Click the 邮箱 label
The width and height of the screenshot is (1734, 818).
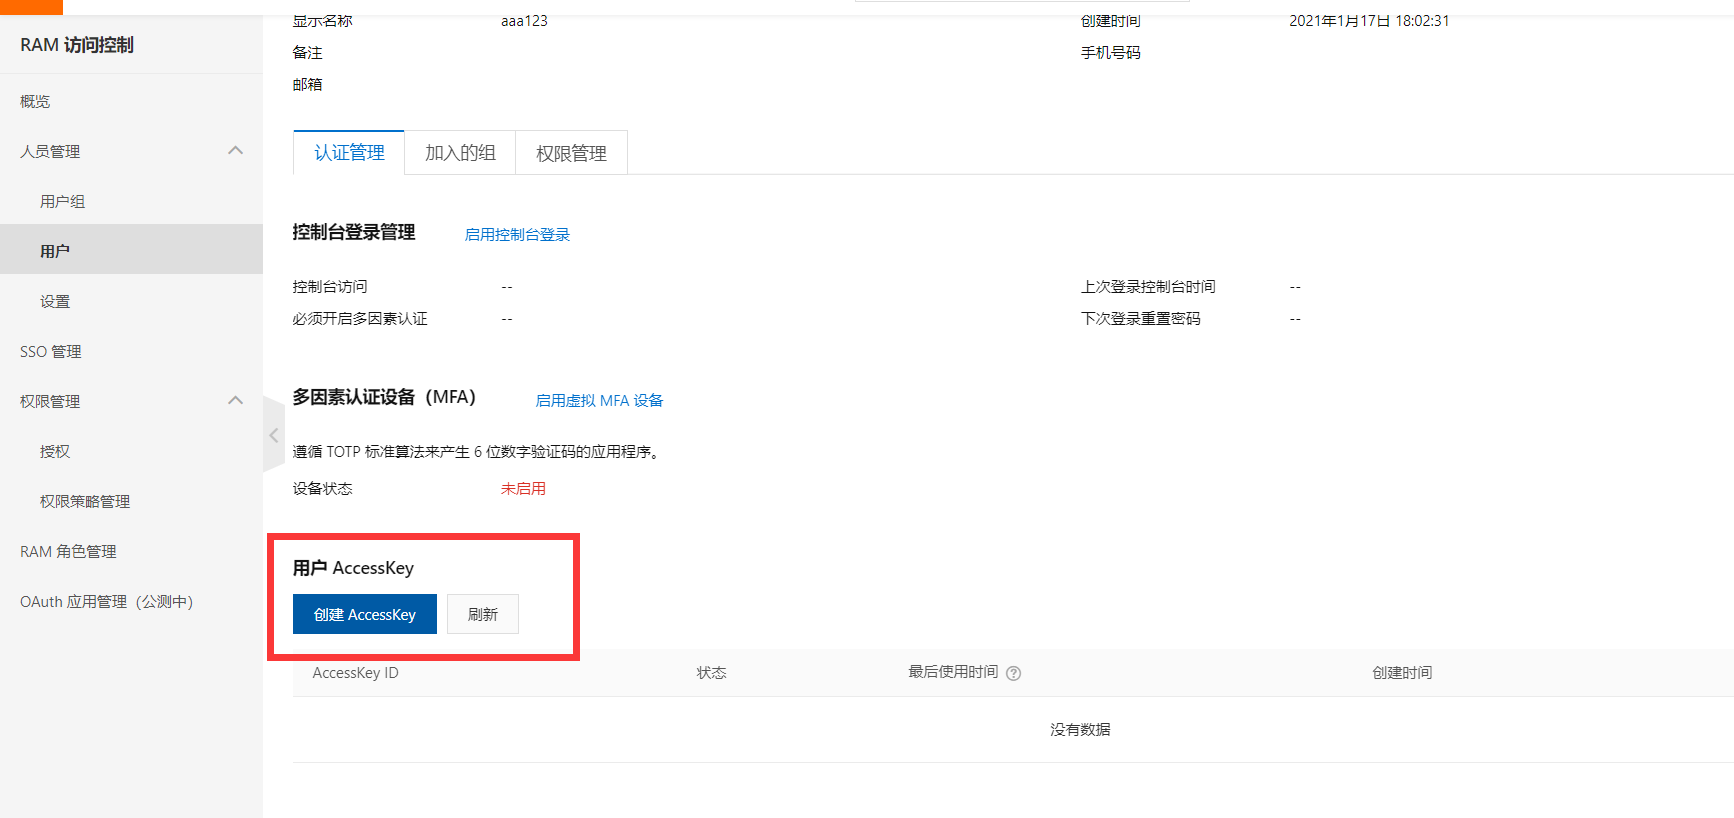(x=307, y=84)
